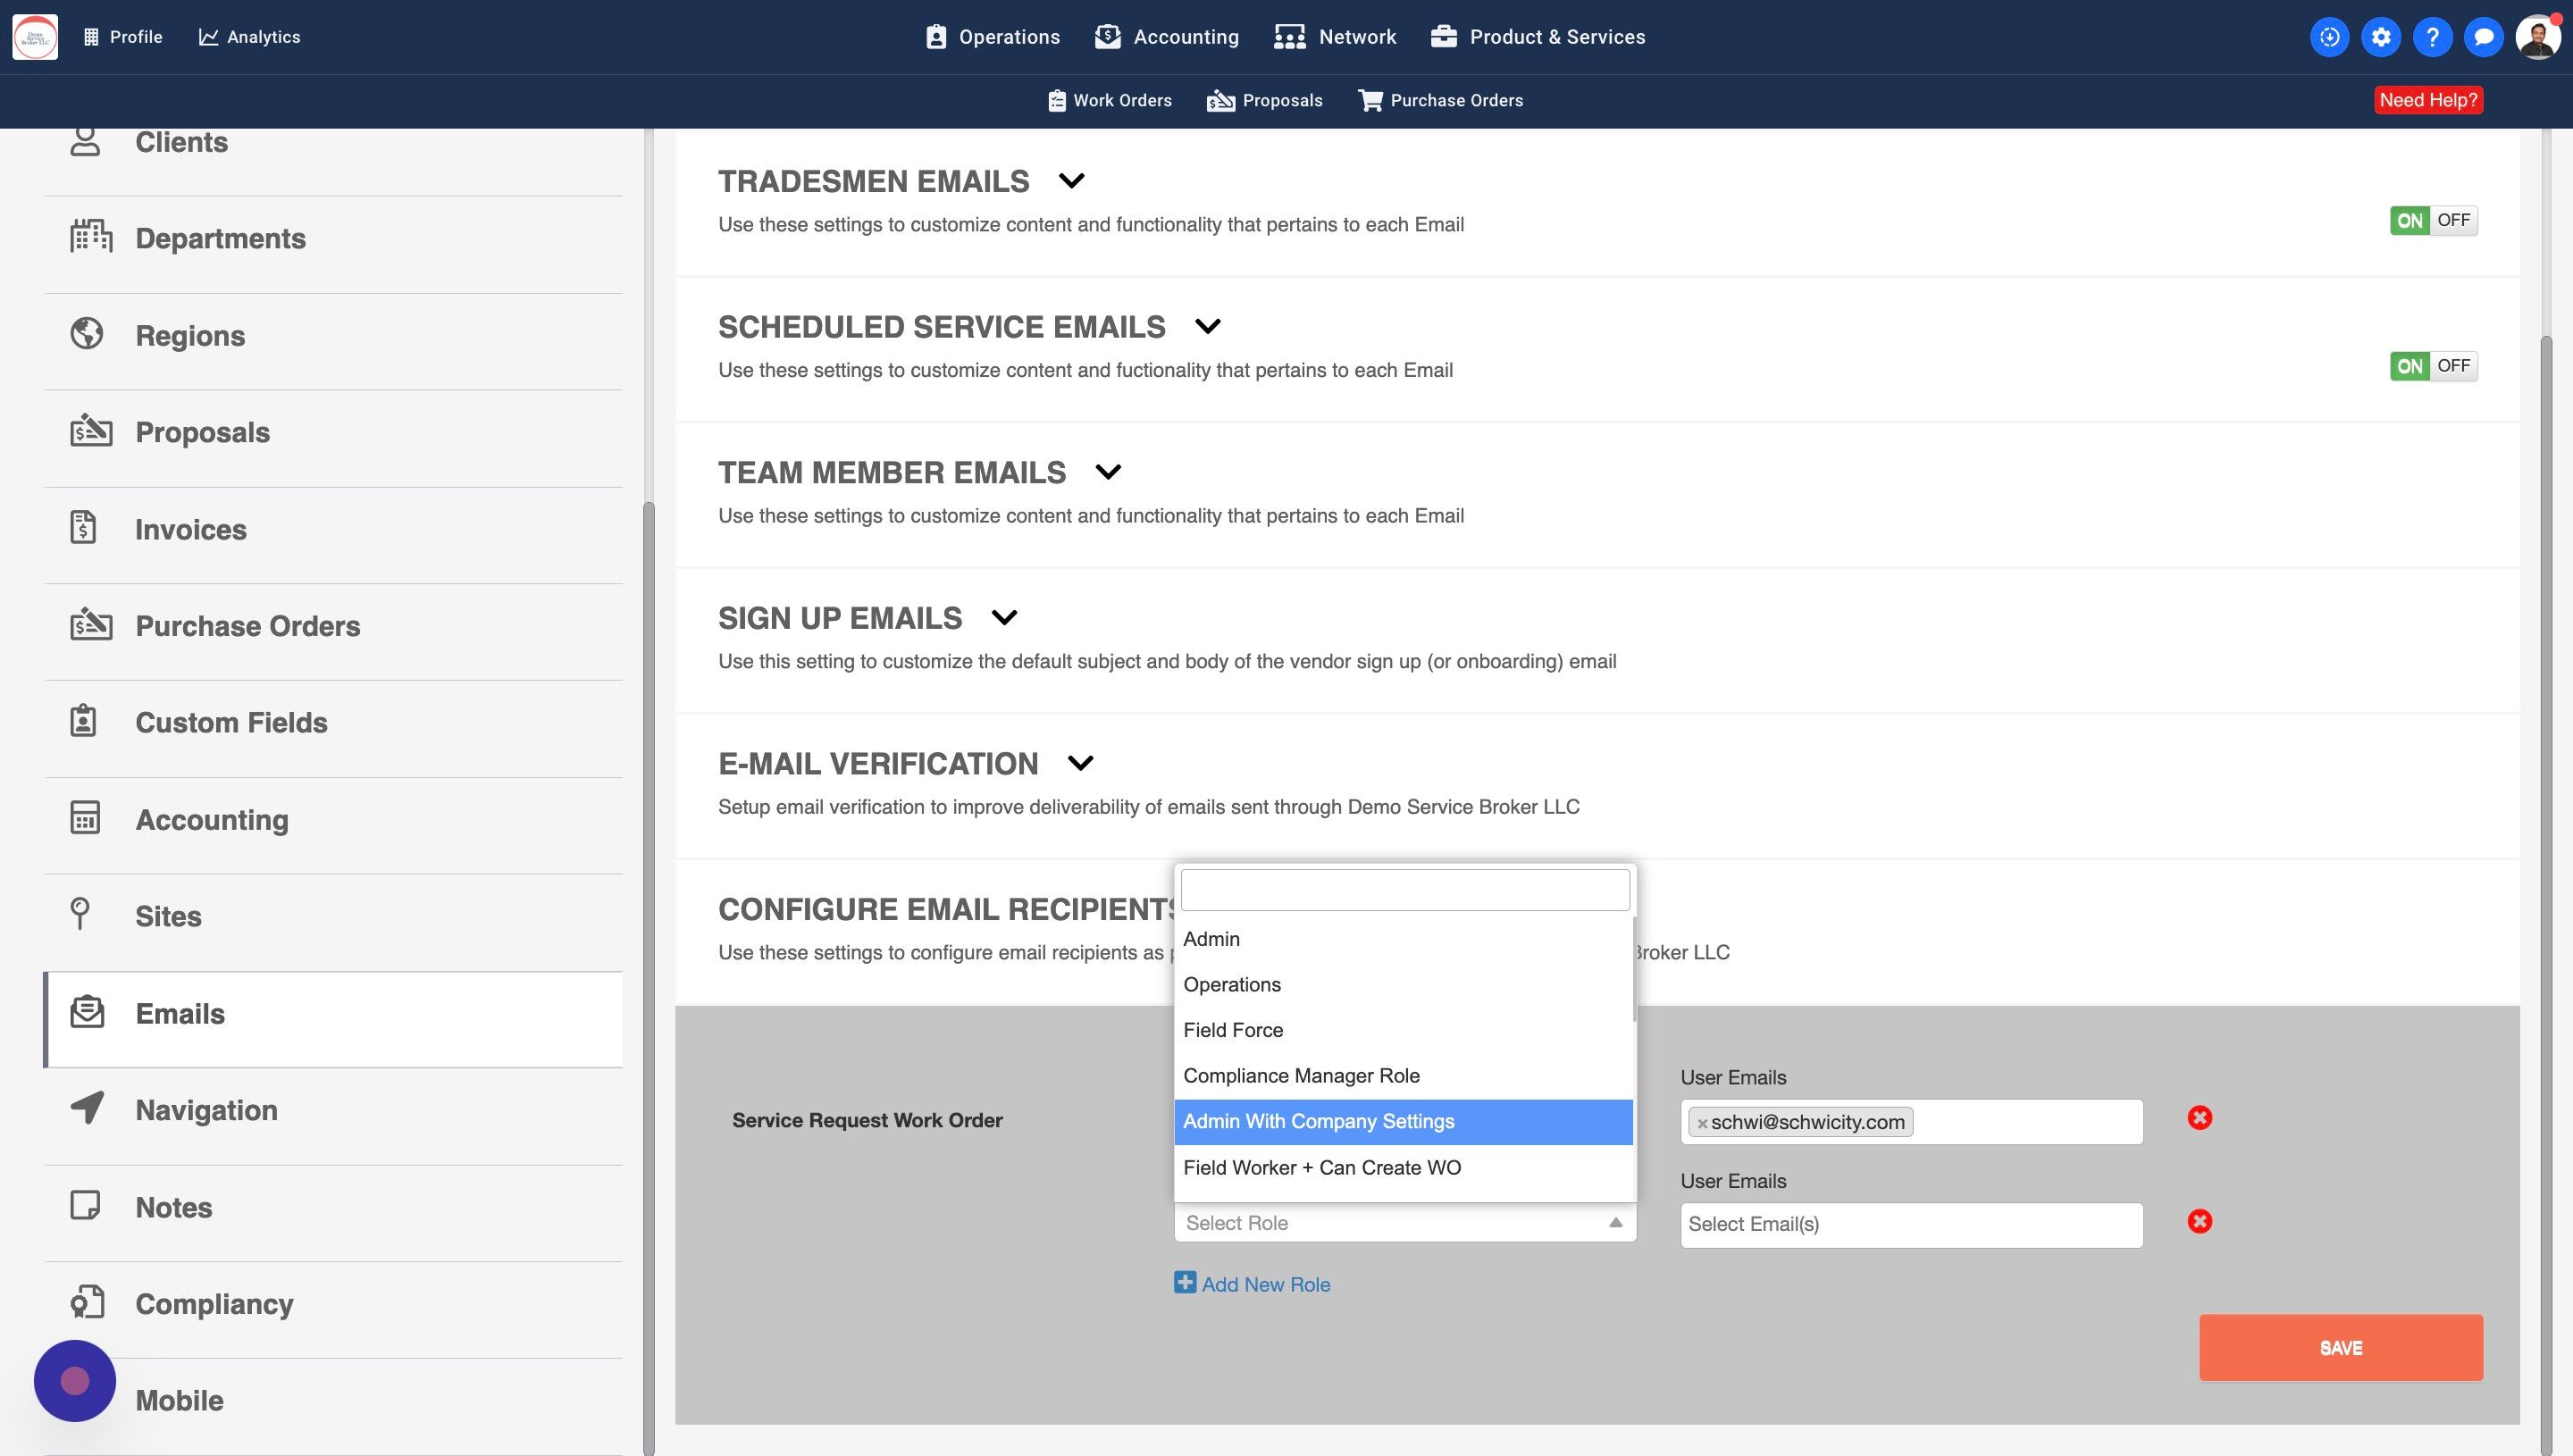Remove schwi@schwicity.com email tag
The width and height of the screenshot is (2573, 1456).
[x=1702, y=1123]
